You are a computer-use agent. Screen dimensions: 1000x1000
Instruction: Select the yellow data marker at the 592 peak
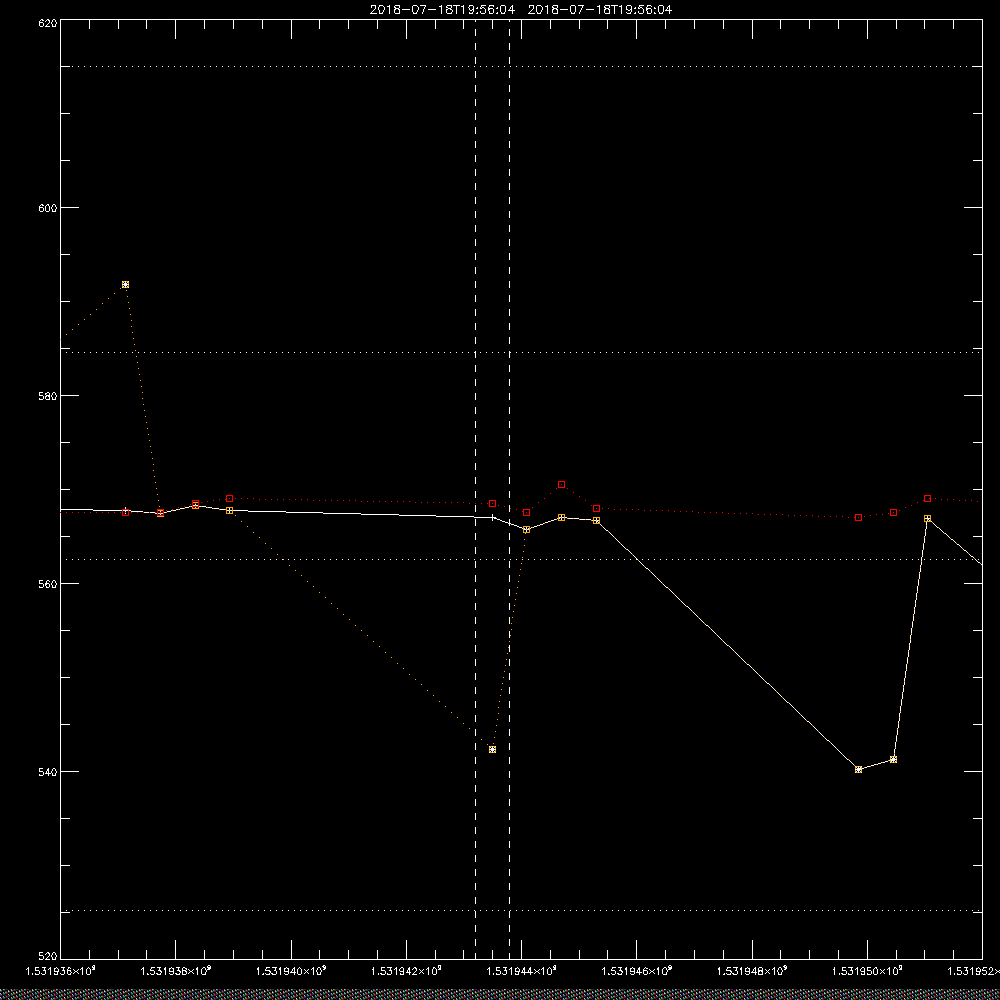click(126, 284)
